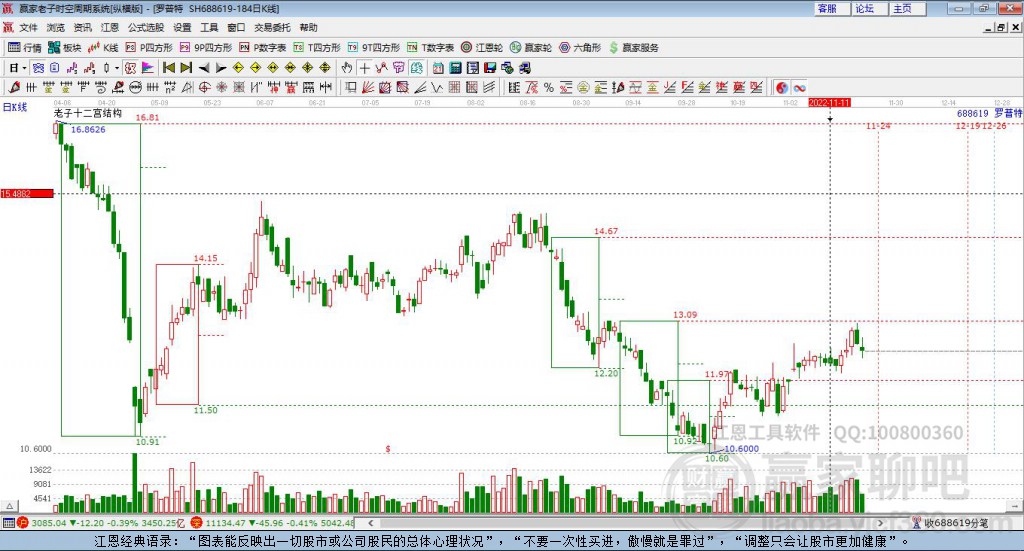Image resolution: width=1024 pixels, height=551 pixels.
Task: Click the up-triangle button beside volume panel
Action: coord(9,506)
